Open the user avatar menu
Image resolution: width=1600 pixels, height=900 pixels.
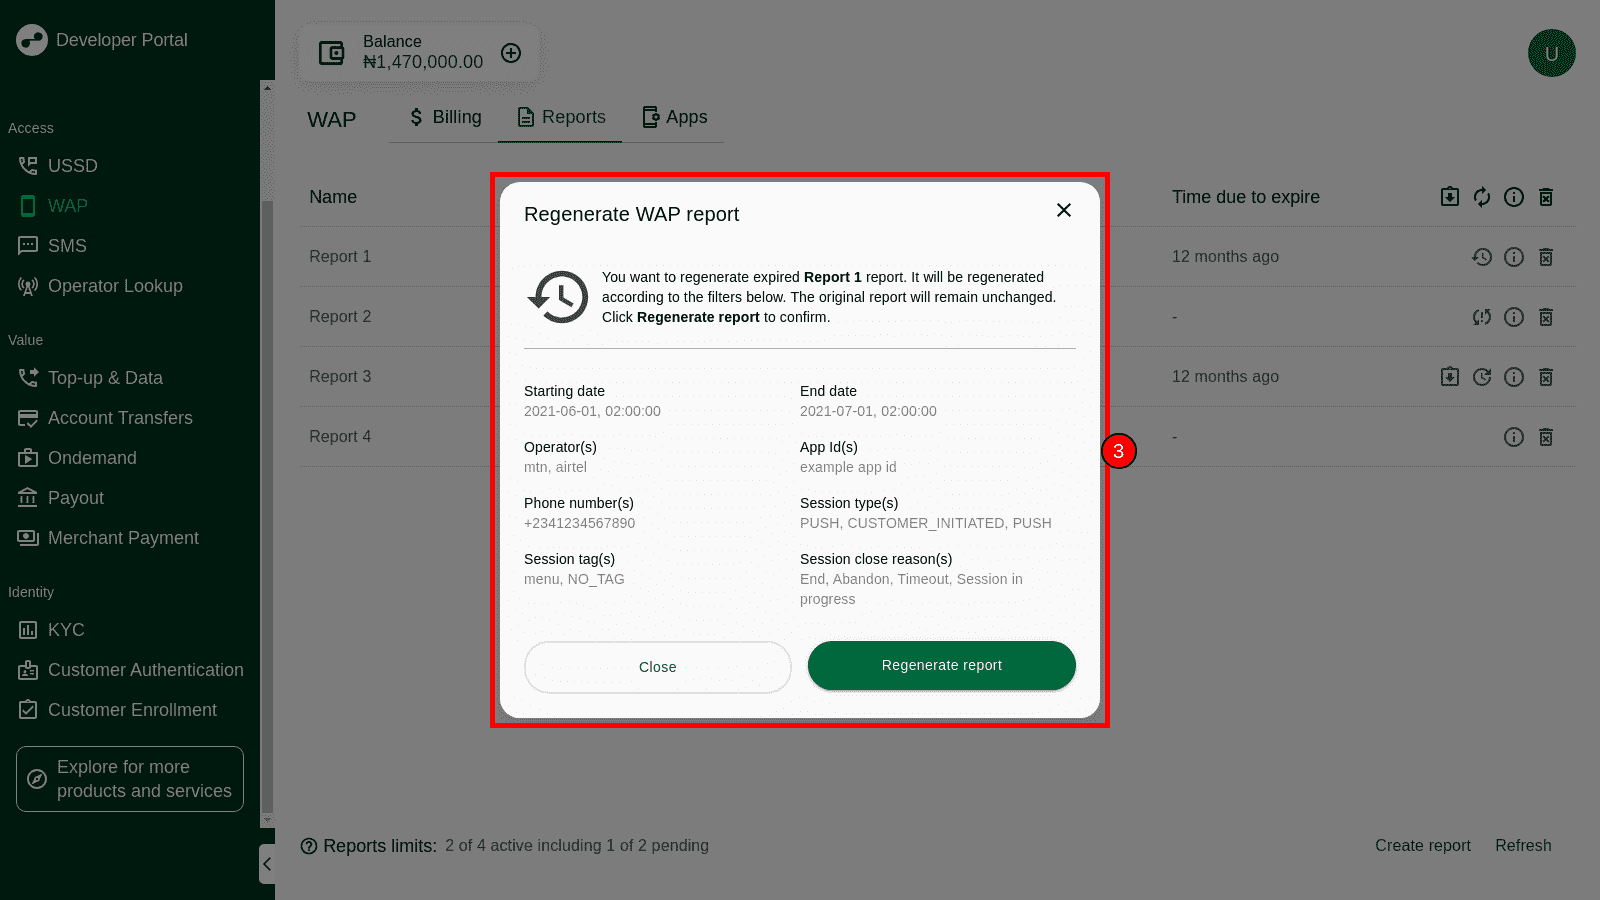click(1551, 54)
